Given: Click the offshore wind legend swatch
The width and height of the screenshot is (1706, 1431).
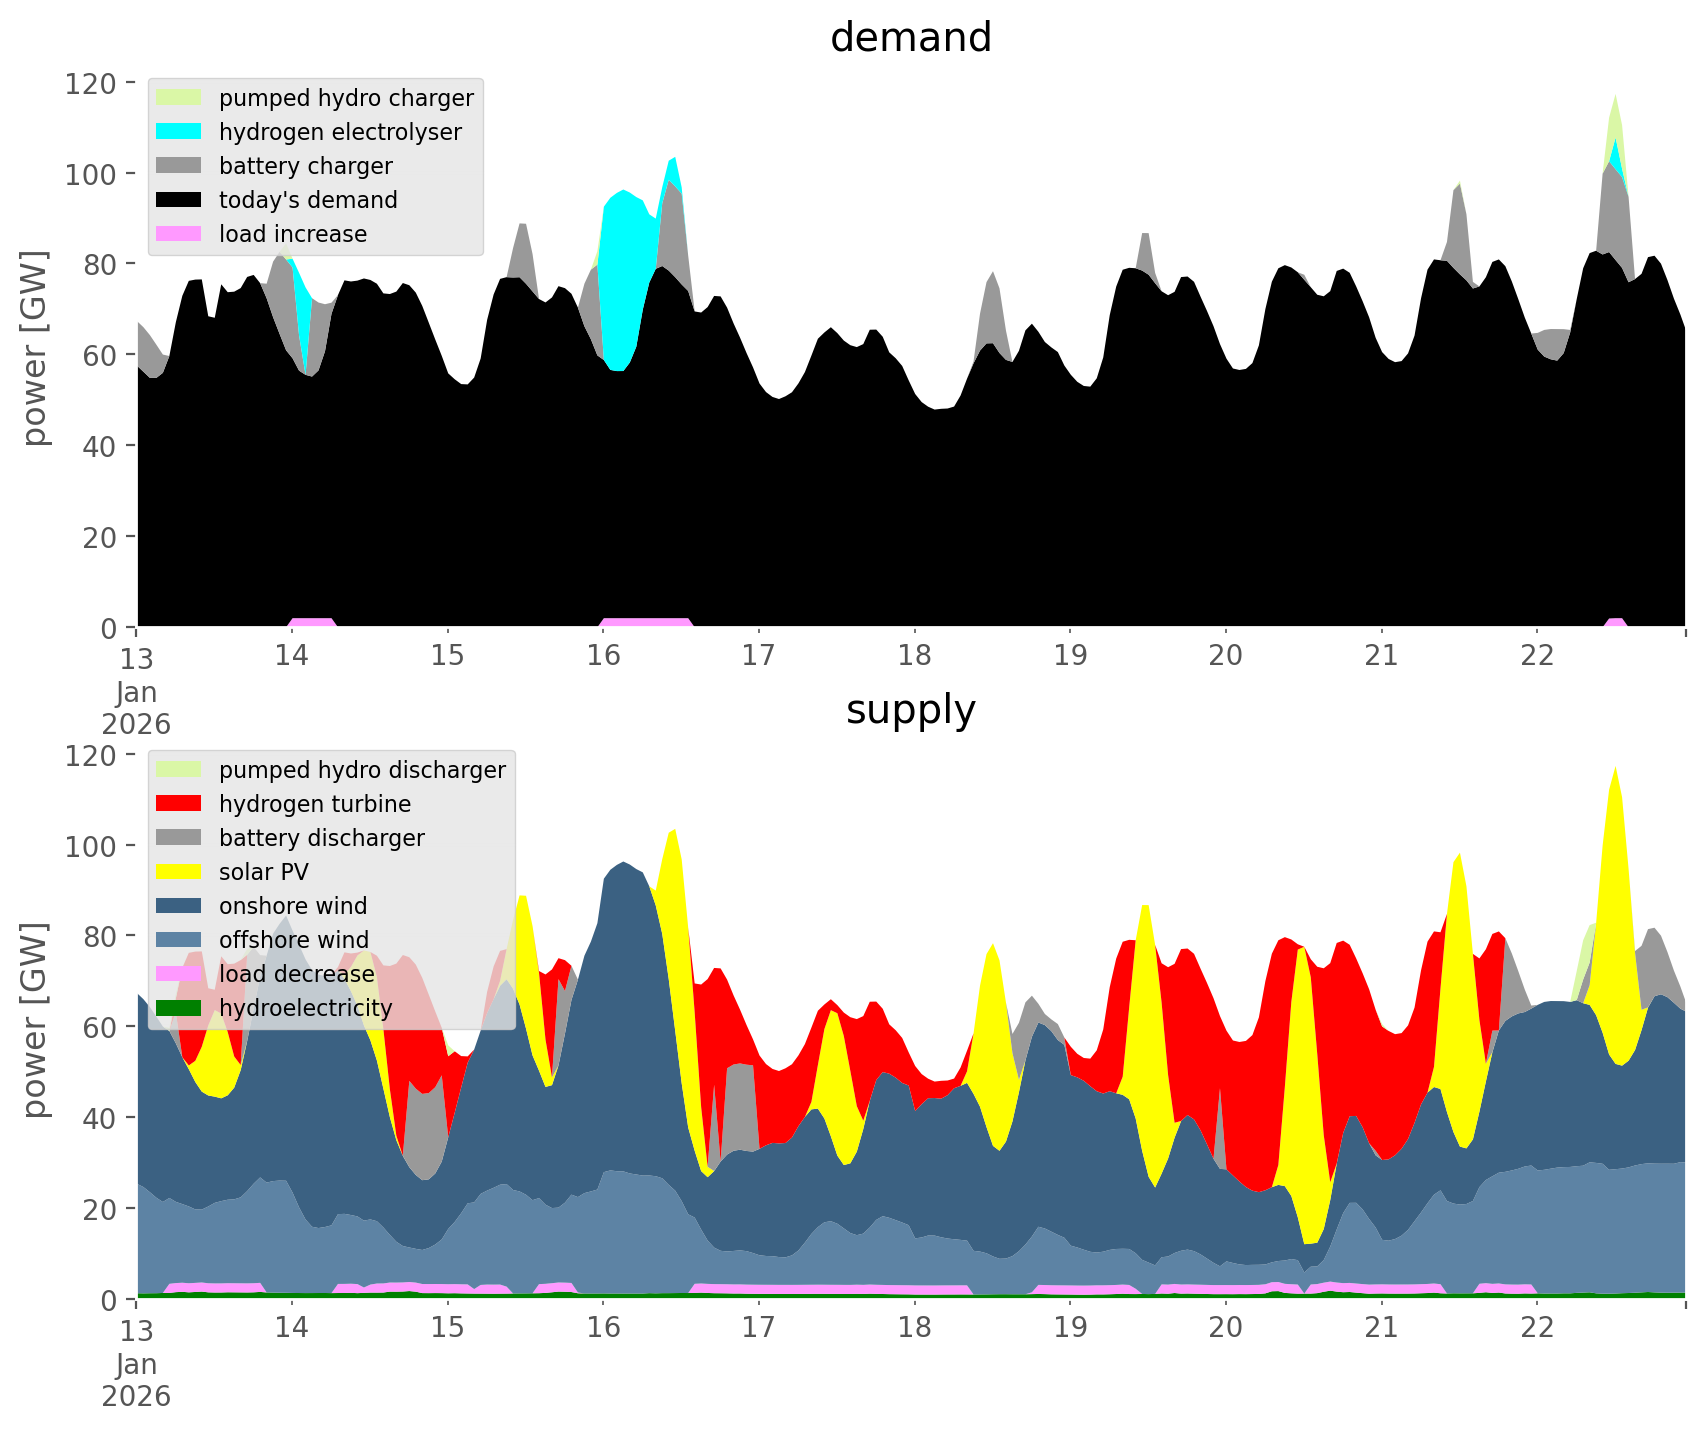Looking at the screenshot, I should coord(179,940).
